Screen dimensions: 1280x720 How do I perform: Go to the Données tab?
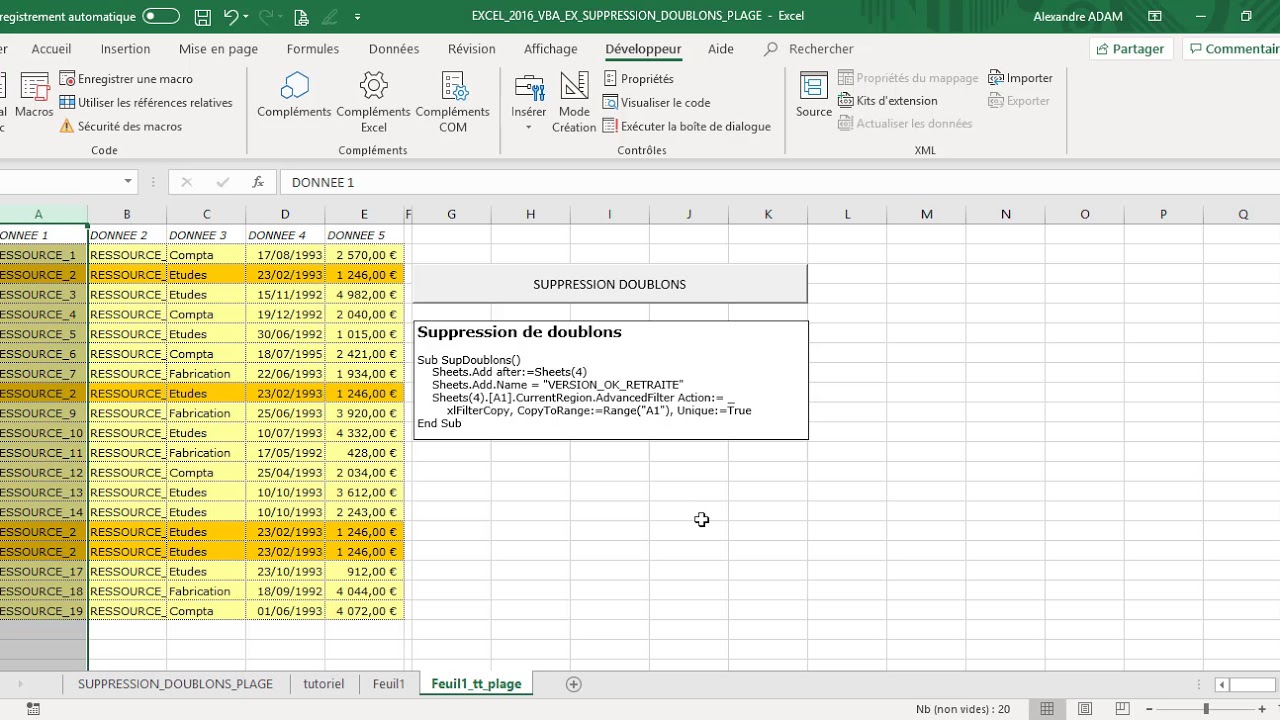click(394, 49)
